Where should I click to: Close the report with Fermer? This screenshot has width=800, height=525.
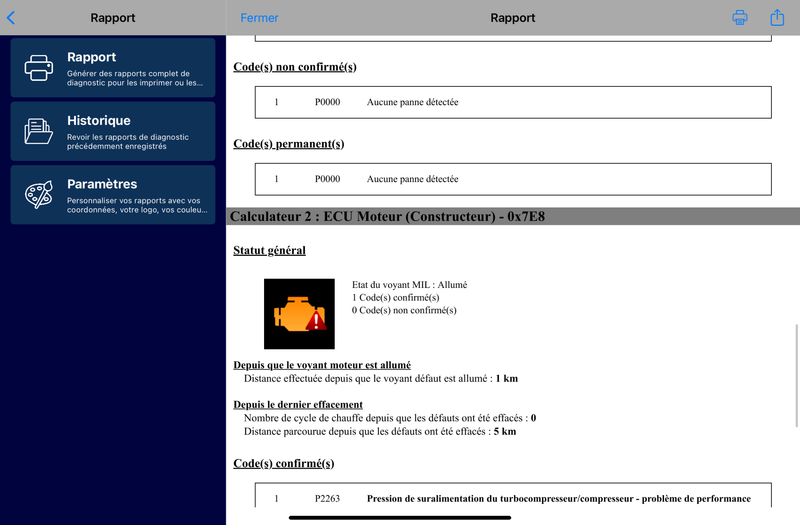point(259,18)
